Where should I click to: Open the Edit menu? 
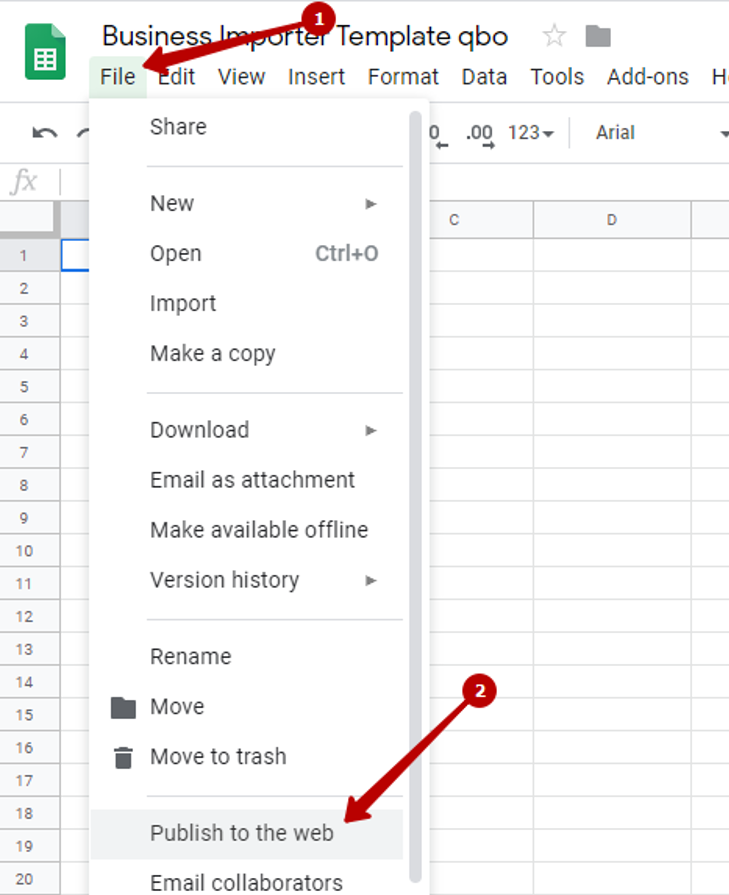coord(176,77)
